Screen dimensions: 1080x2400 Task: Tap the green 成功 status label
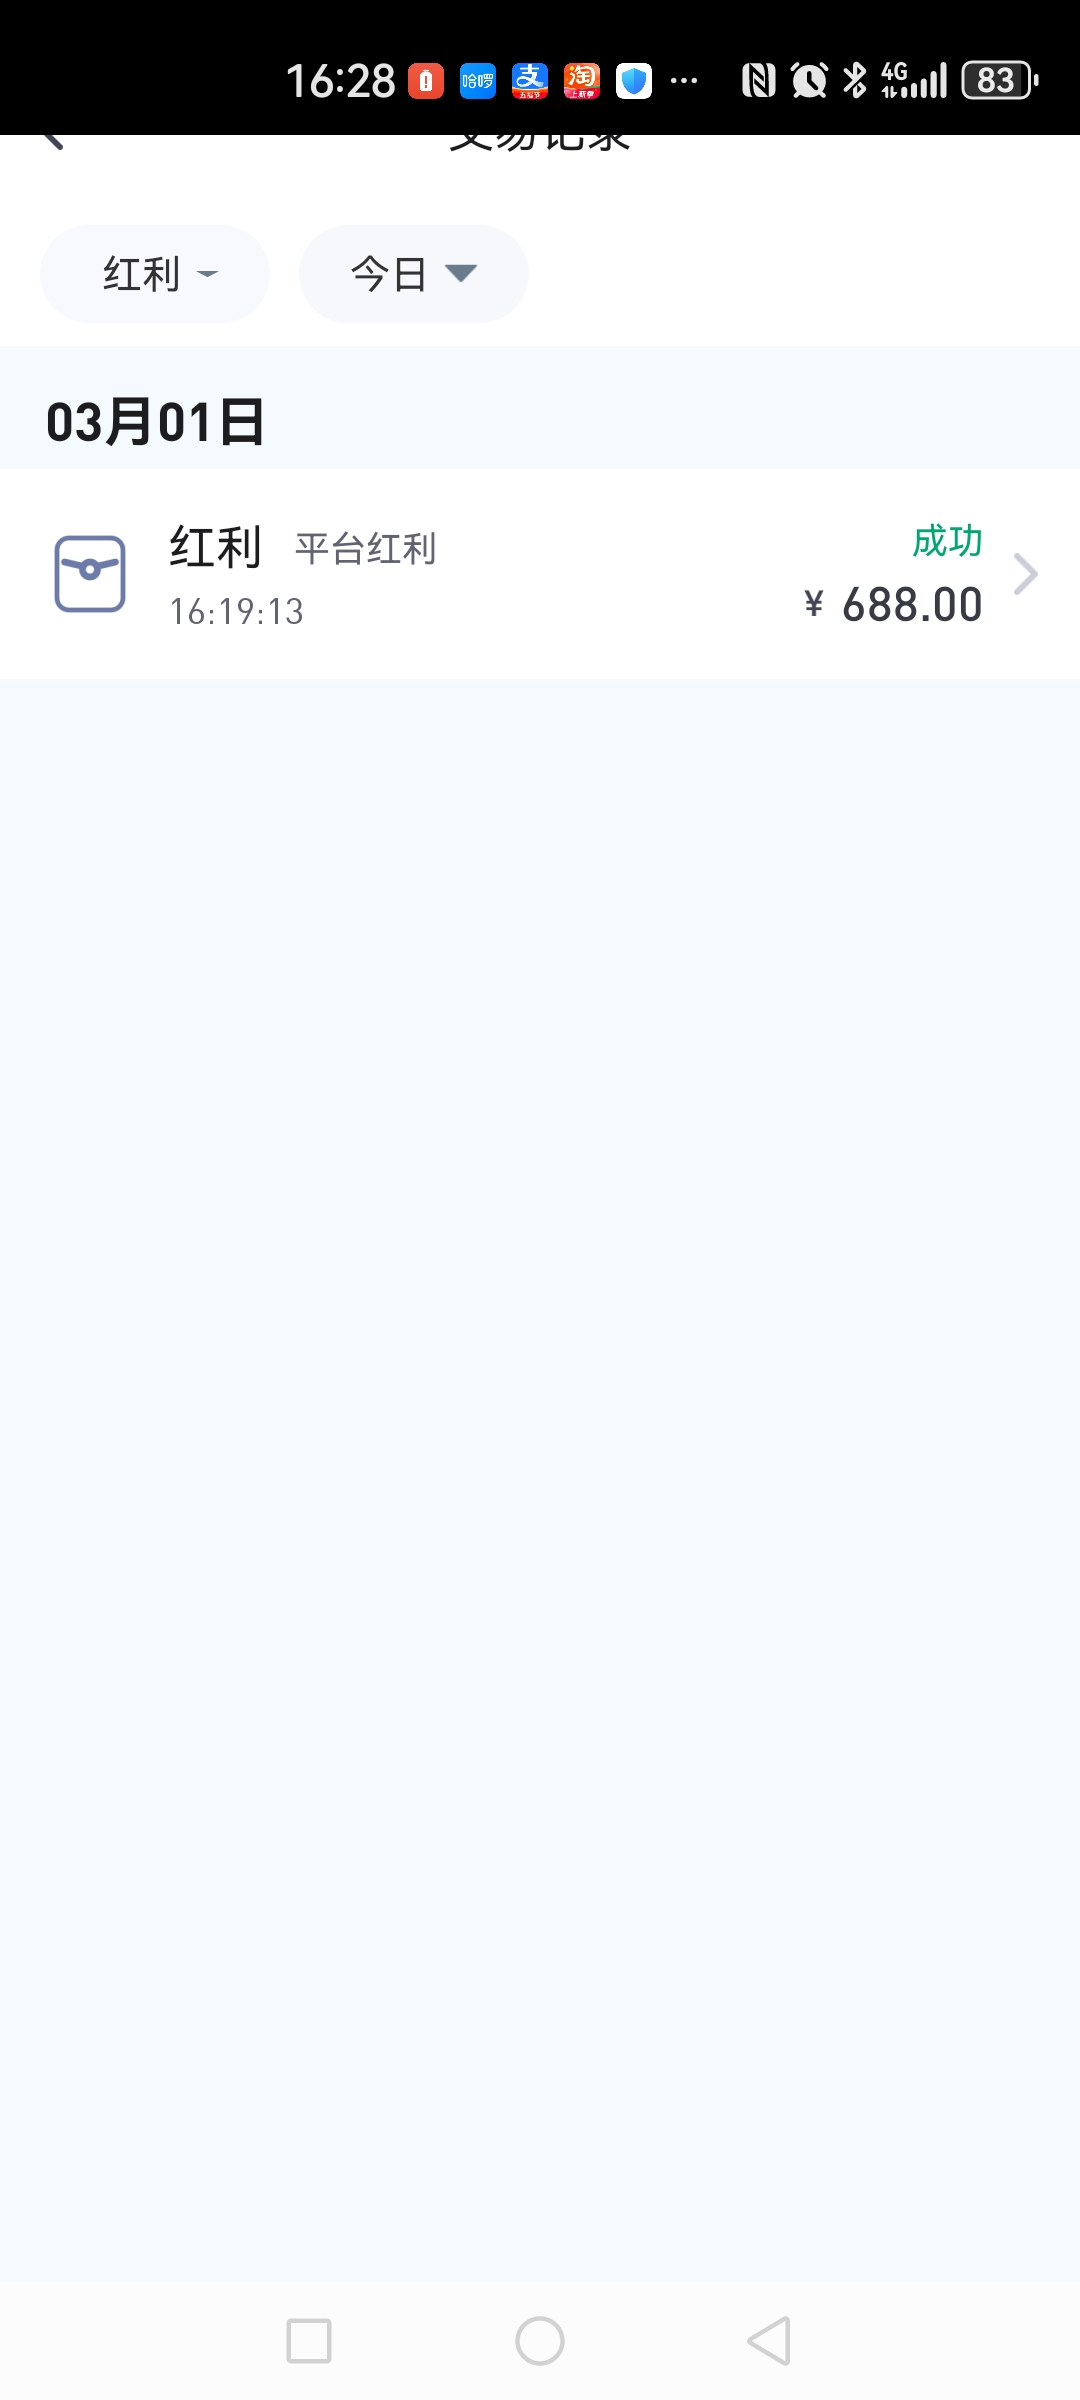(947, 541)
